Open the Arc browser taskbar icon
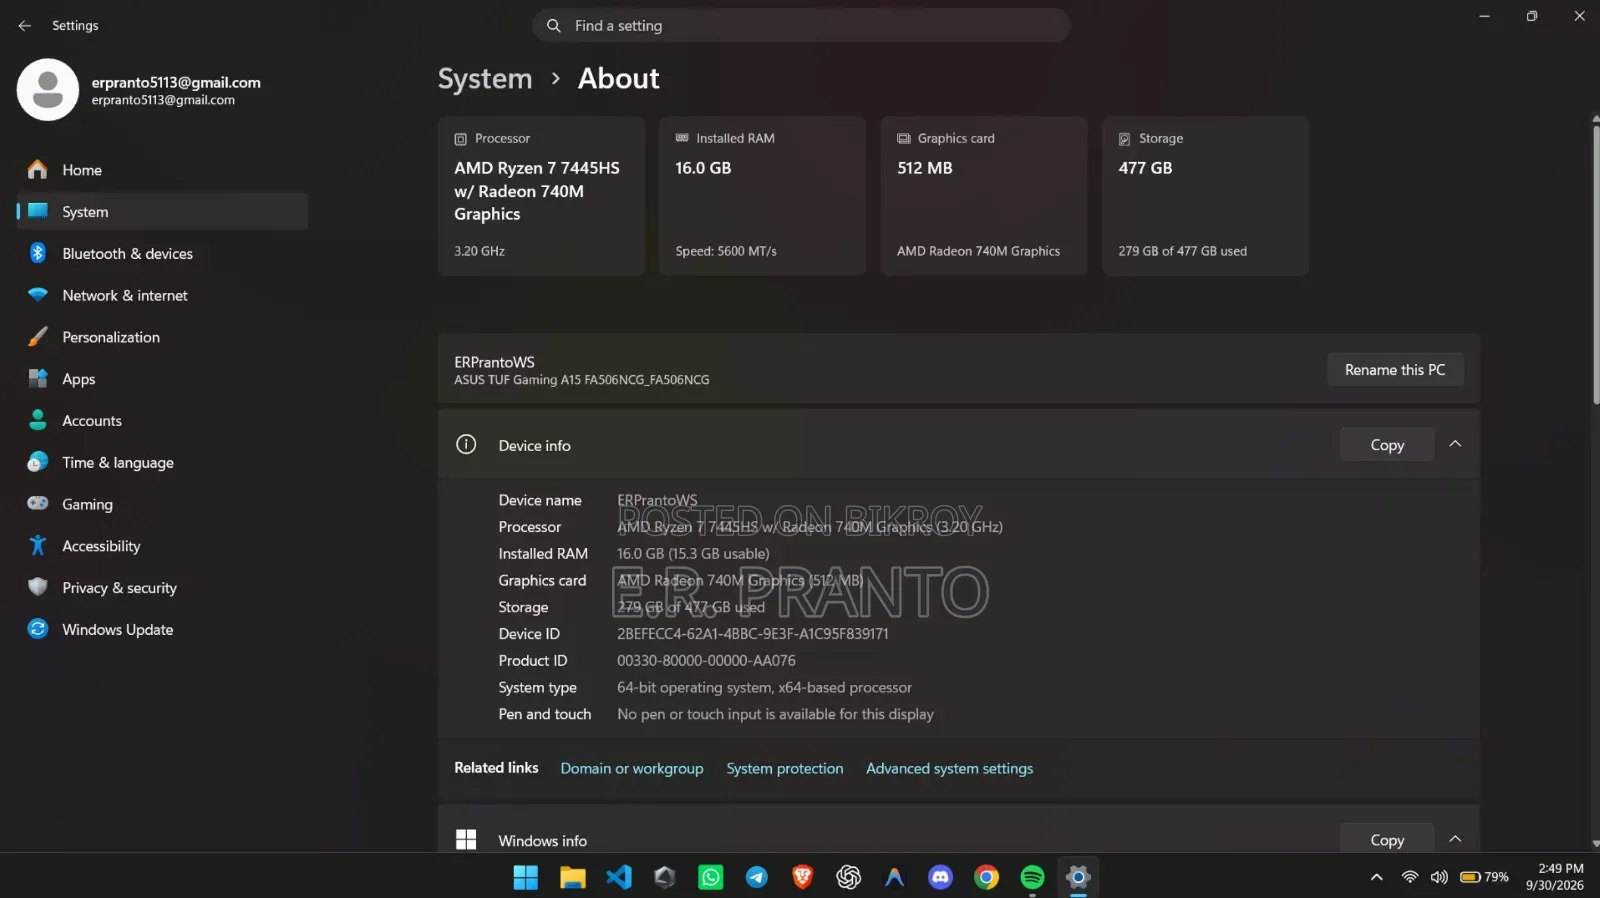This screenshot has height=898, width=1600. coord(895,878)
